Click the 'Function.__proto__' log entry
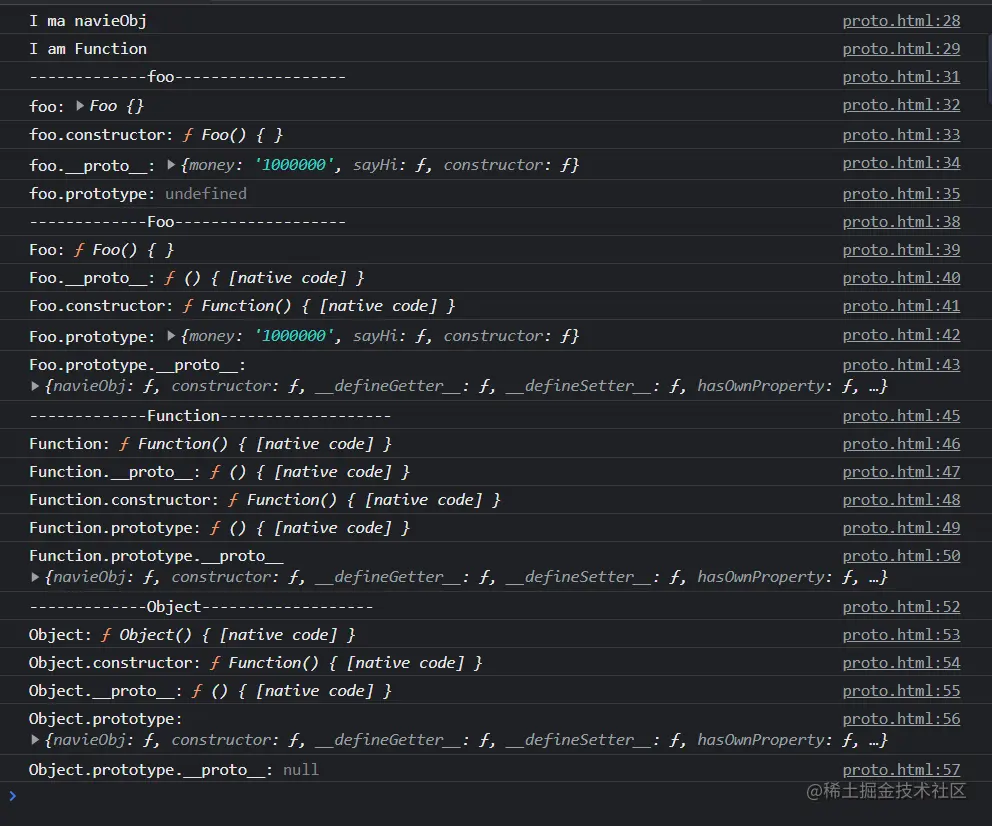 point(220,472)
